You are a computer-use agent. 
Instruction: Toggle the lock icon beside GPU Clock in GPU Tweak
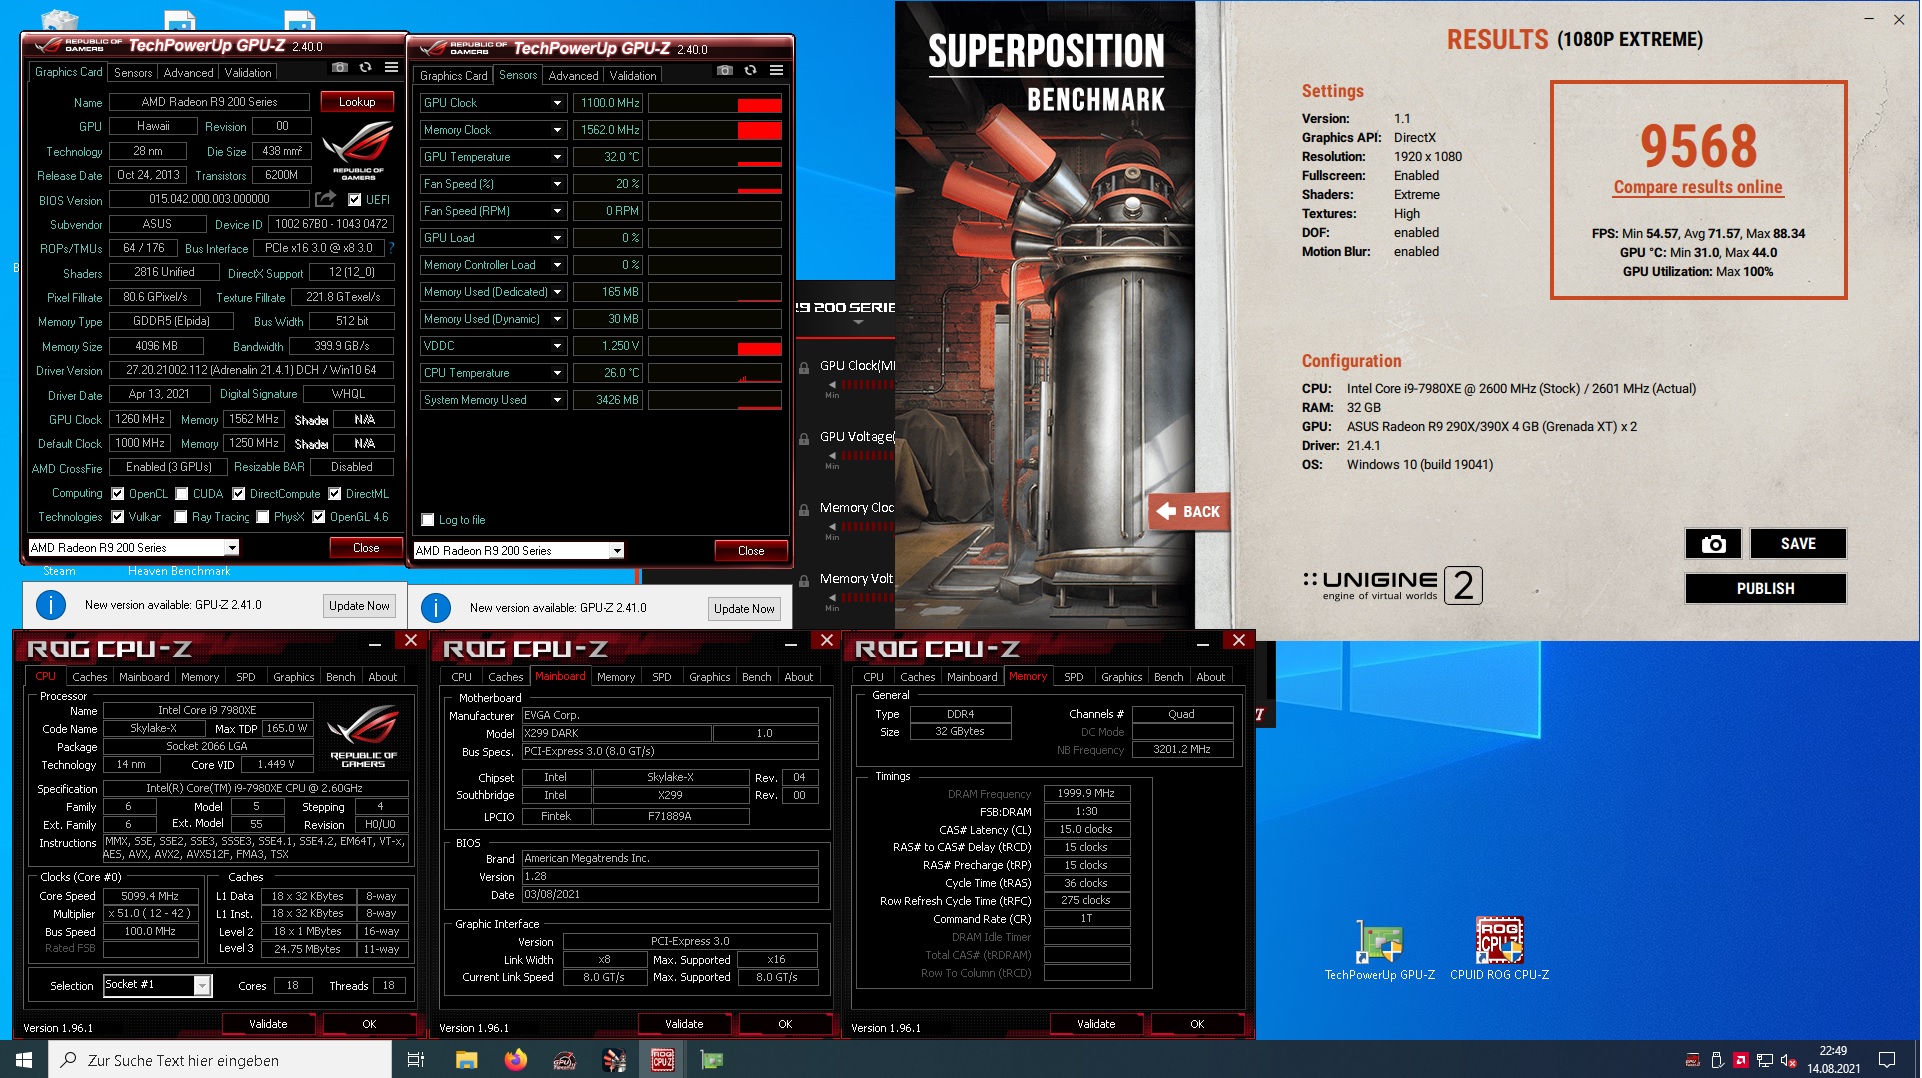tap(804, 367)
